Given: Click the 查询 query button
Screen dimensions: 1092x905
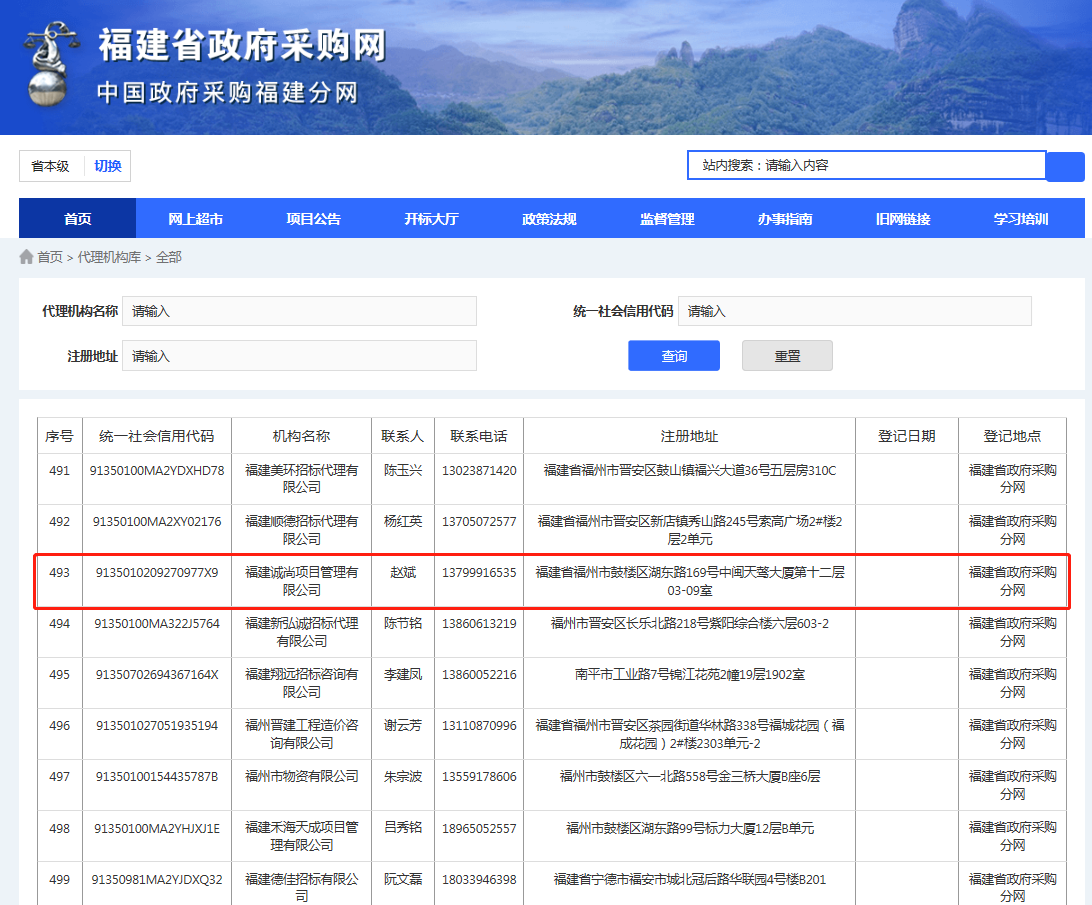Looking at the screenshot, I should coord(674,355).
